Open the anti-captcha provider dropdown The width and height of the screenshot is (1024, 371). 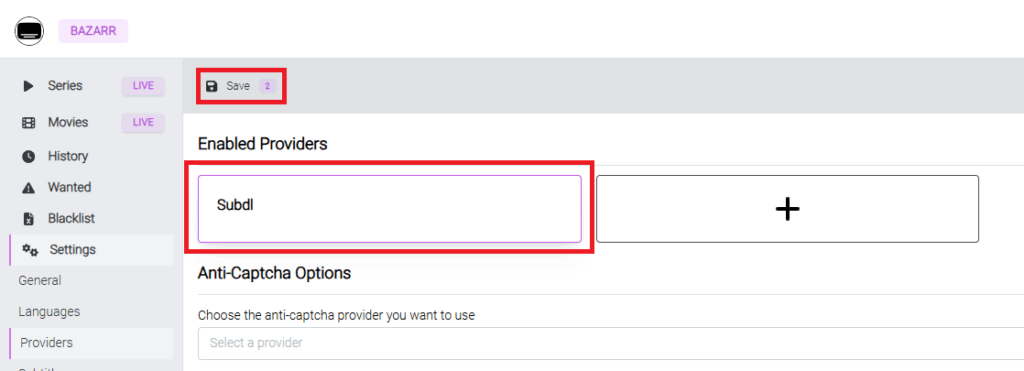(x=611, y=343)
